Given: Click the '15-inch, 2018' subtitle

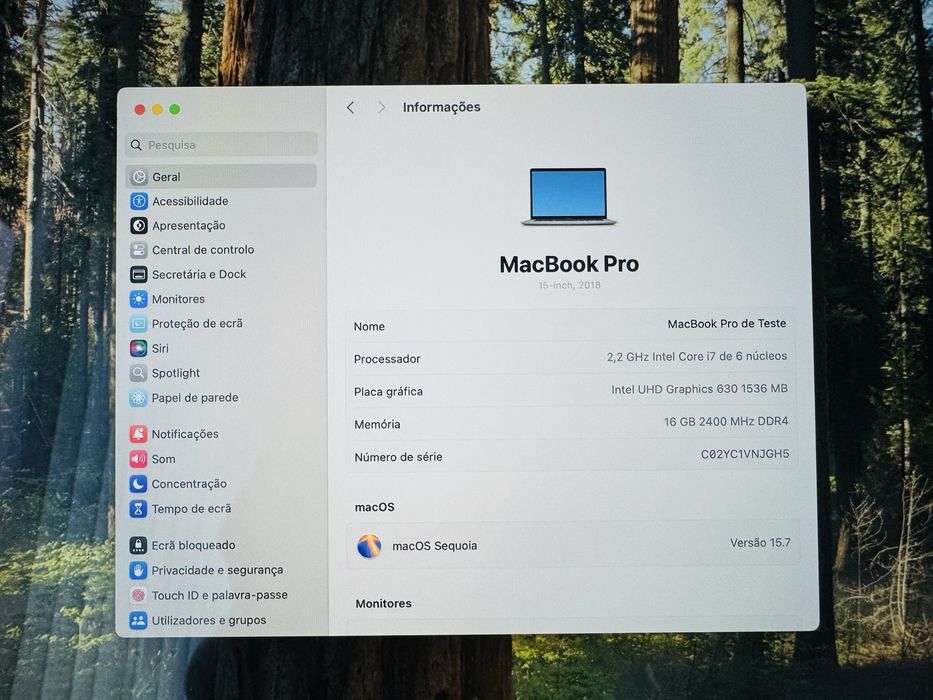Looking at the screenshot, I should point(569,285).
